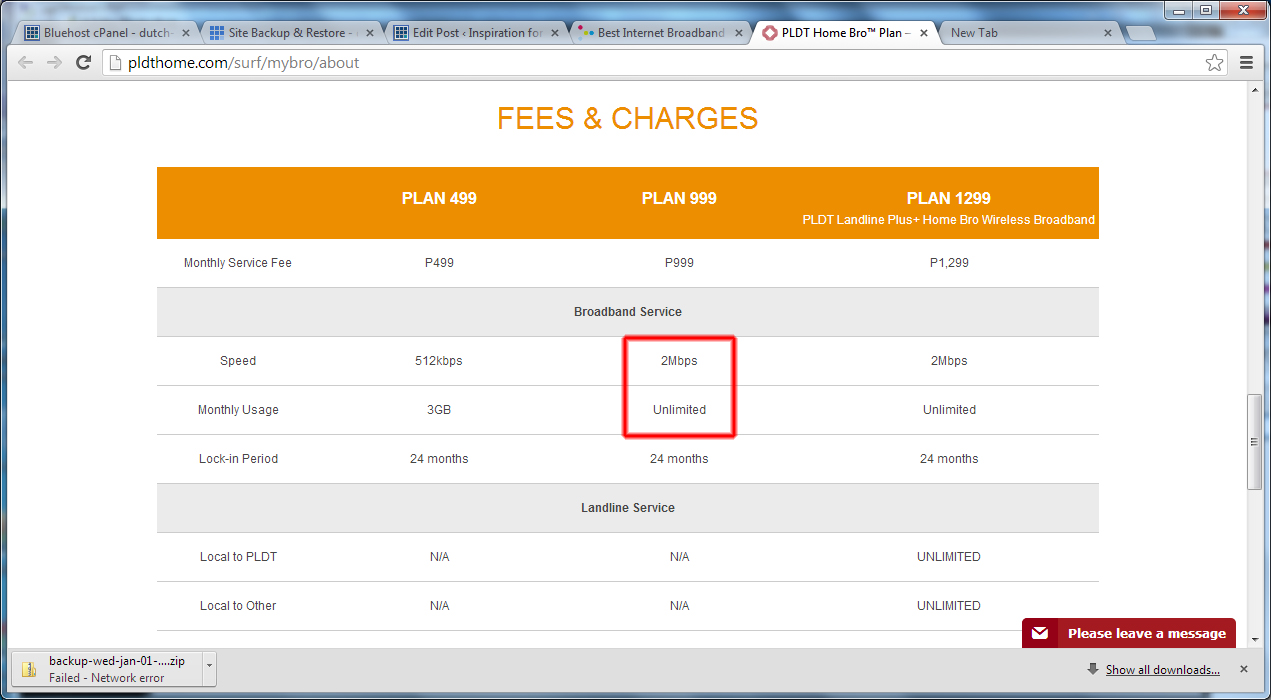The width and height of the screenshot is (1271, 700).
Task: Minimize the Chrome window
Action: tap(1179, 9)
